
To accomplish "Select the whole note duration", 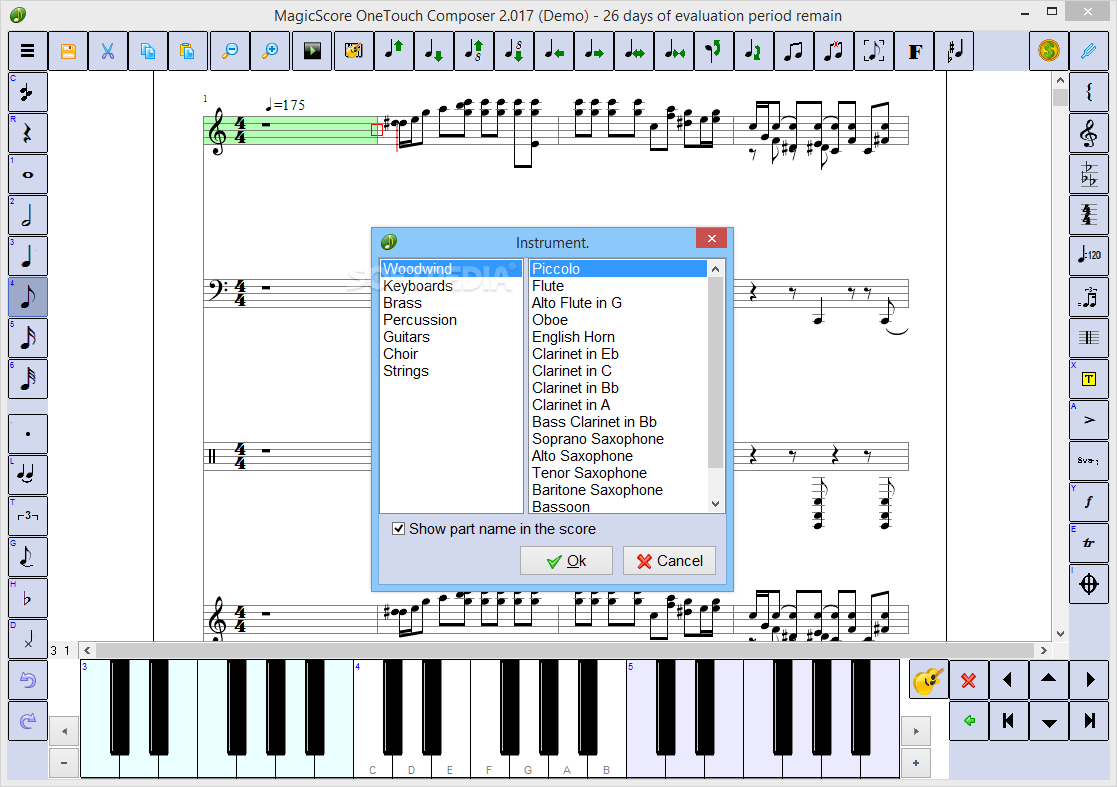I will point(28,174).
